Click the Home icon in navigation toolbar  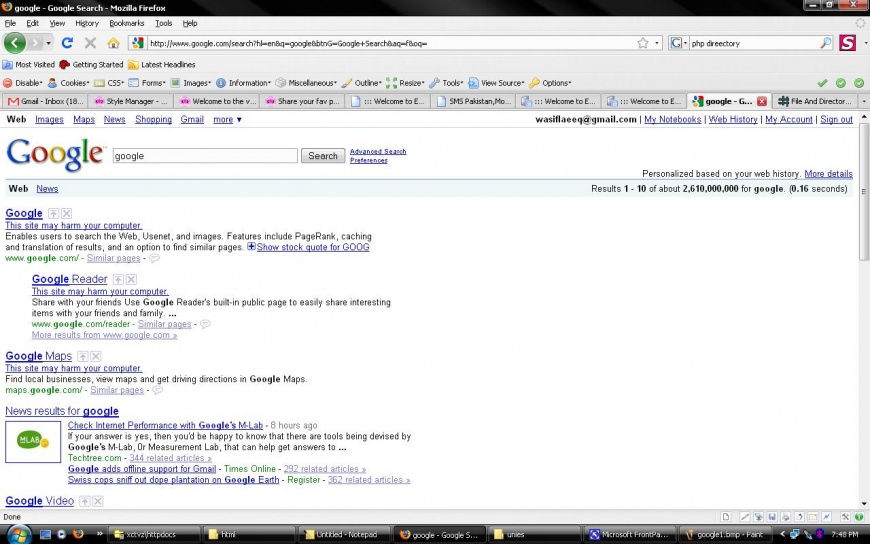pos(113,43)
